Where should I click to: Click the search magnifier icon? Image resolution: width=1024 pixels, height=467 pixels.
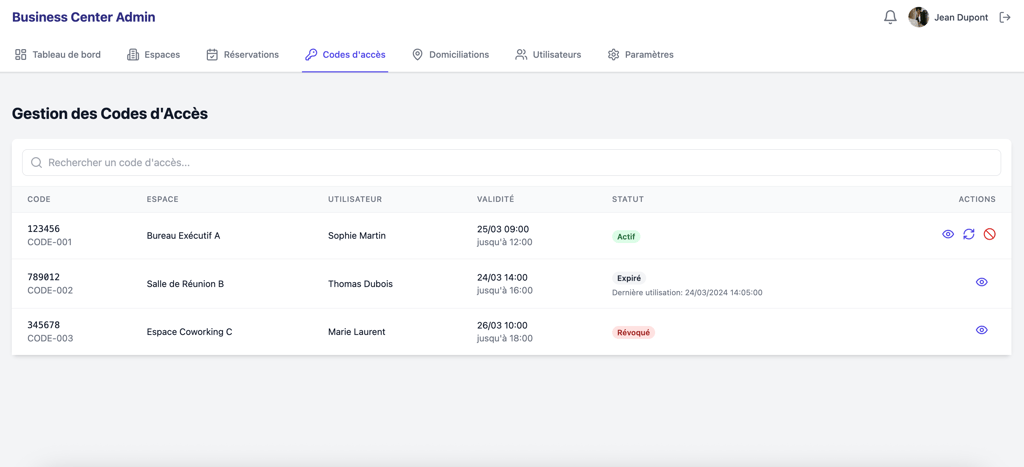(x=37, y=163)
